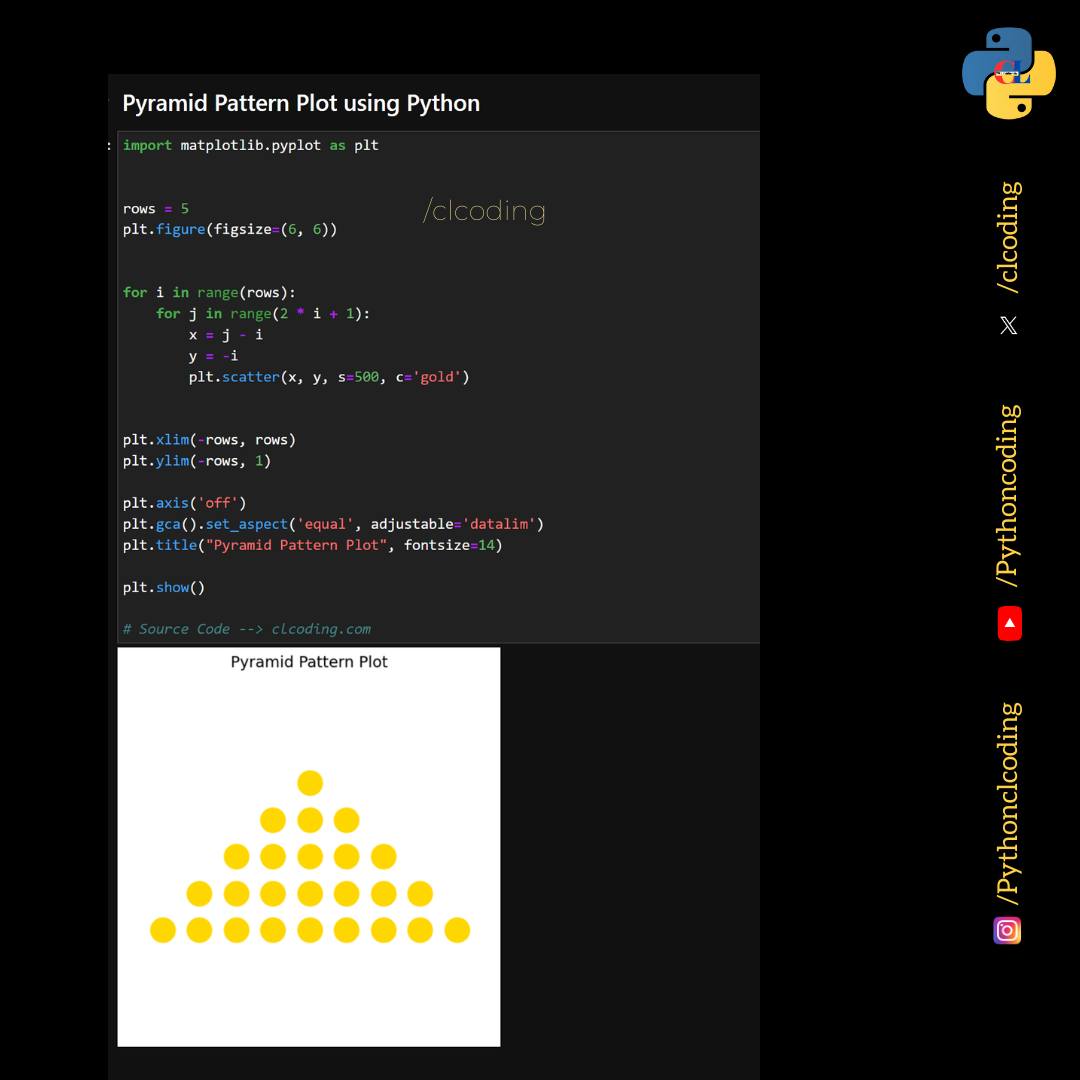This screenshot has height=1080, width=1080.
Task: Click the X (Twitter) icon
Action: click(1008, 325)
